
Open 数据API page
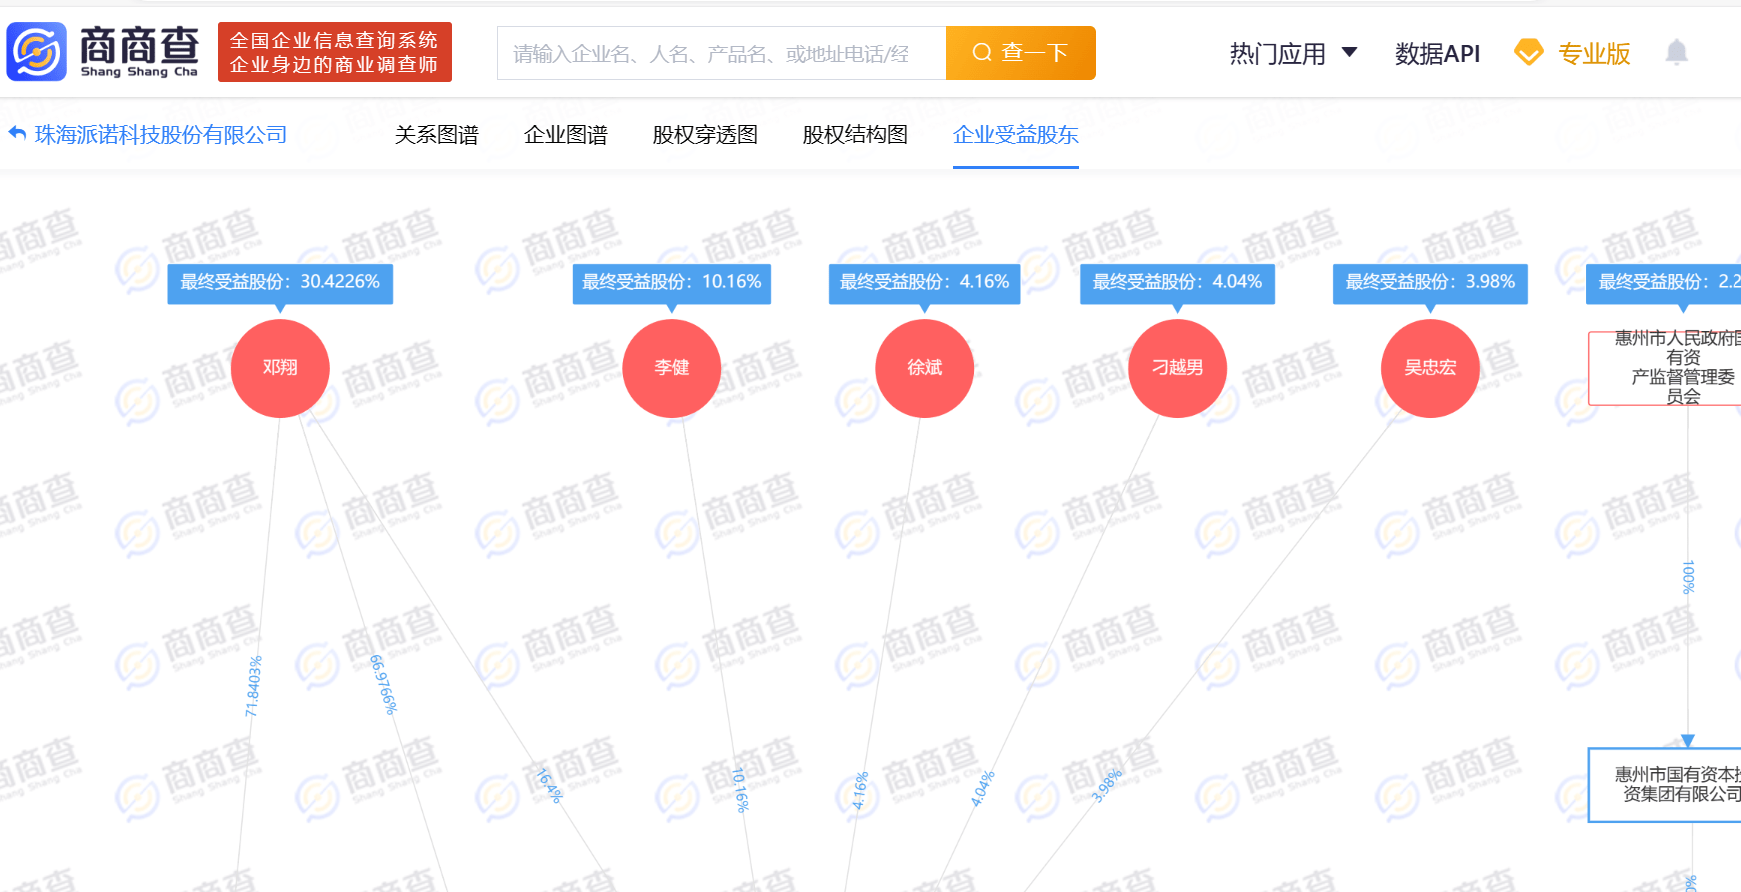point(1437,53)
